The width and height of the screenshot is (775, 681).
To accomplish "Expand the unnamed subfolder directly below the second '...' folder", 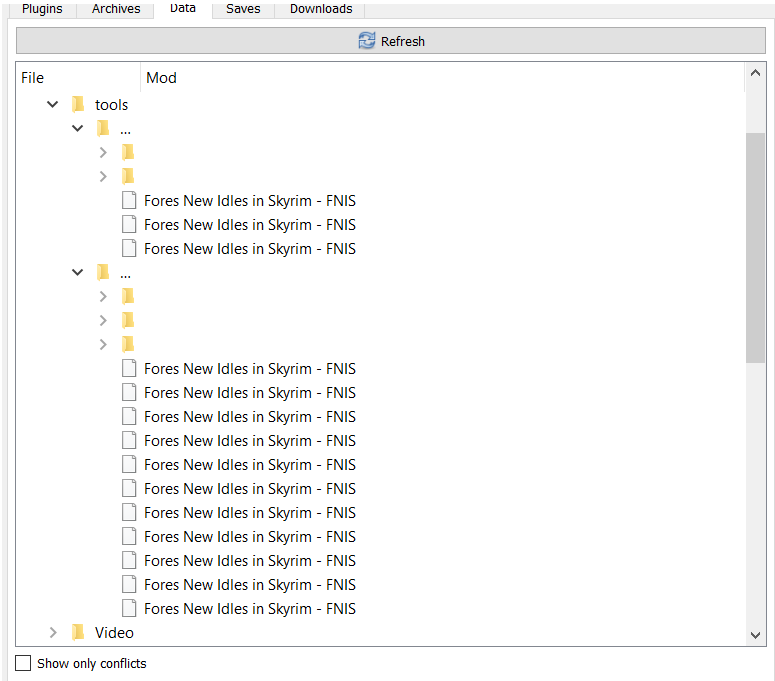I will click(x=103, y=297).
